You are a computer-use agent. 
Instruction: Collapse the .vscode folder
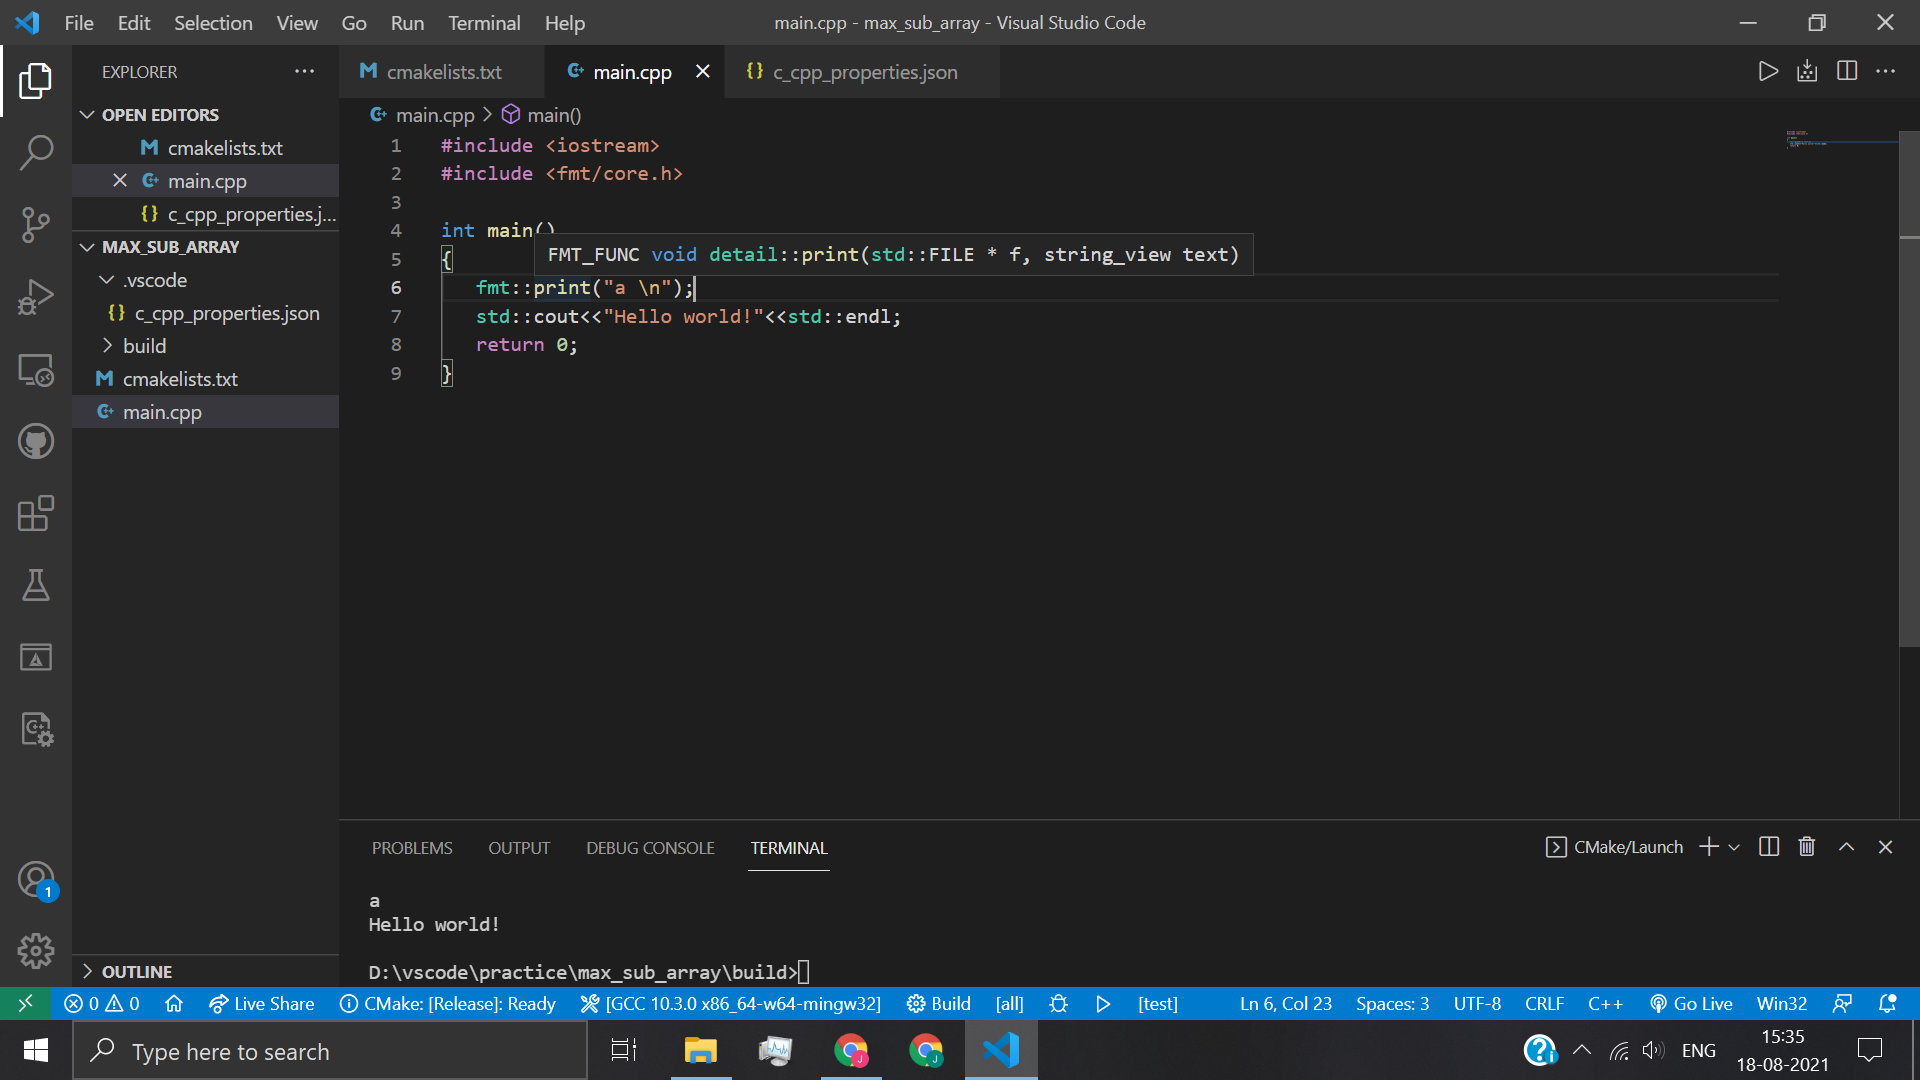click(x=107, y=280)
